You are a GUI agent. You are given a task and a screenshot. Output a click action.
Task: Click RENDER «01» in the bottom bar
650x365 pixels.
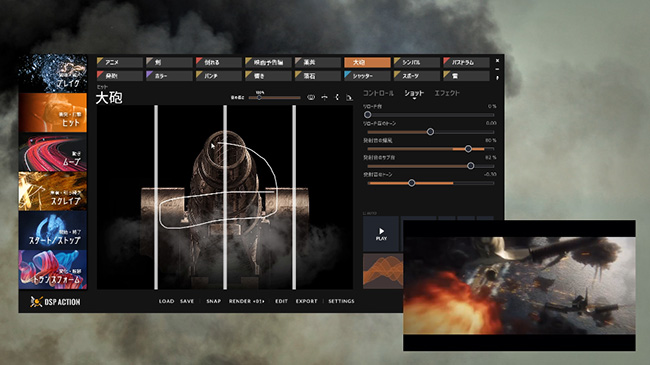[246, 301]
